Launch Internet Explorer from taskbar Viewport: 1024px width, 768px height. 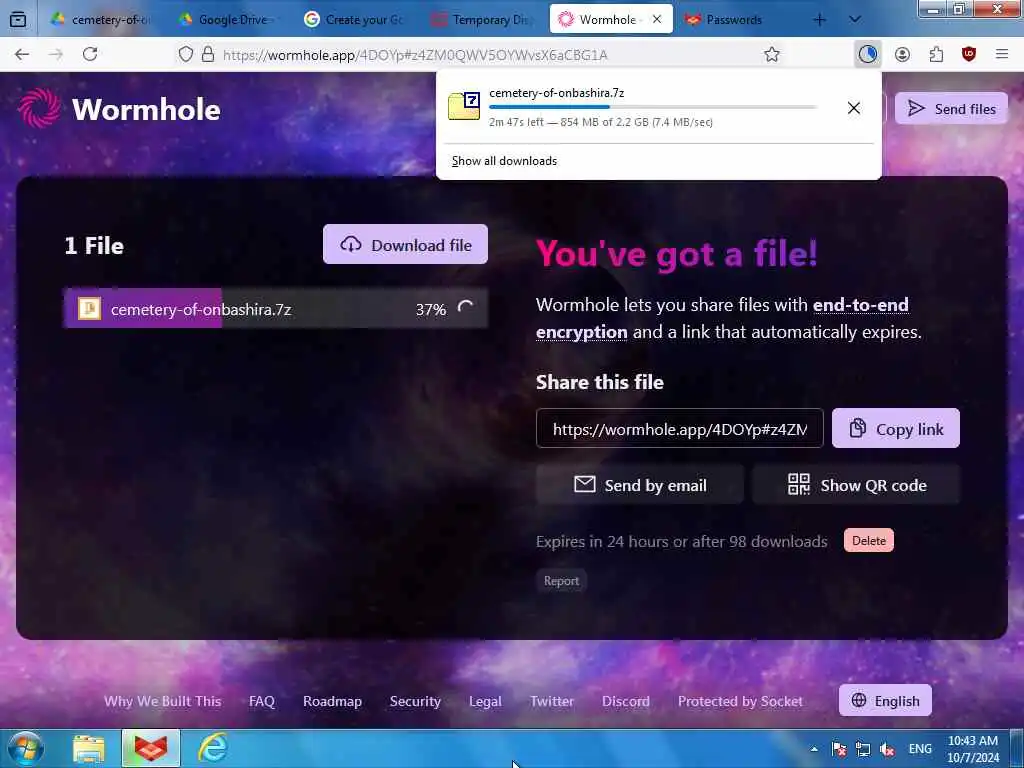pyautogui.click(x=213, y=748)
